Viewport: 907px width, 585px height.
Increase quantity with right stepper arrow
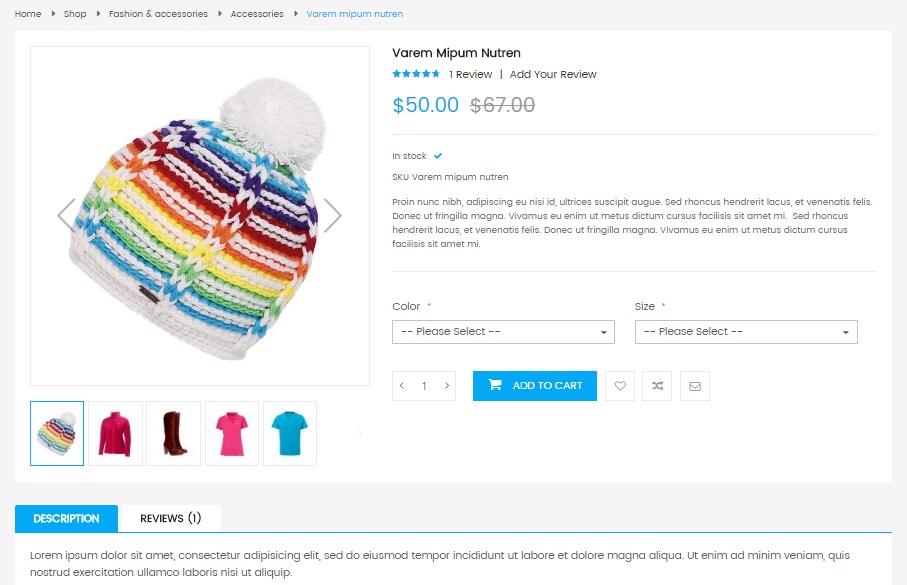coord(447,386)
